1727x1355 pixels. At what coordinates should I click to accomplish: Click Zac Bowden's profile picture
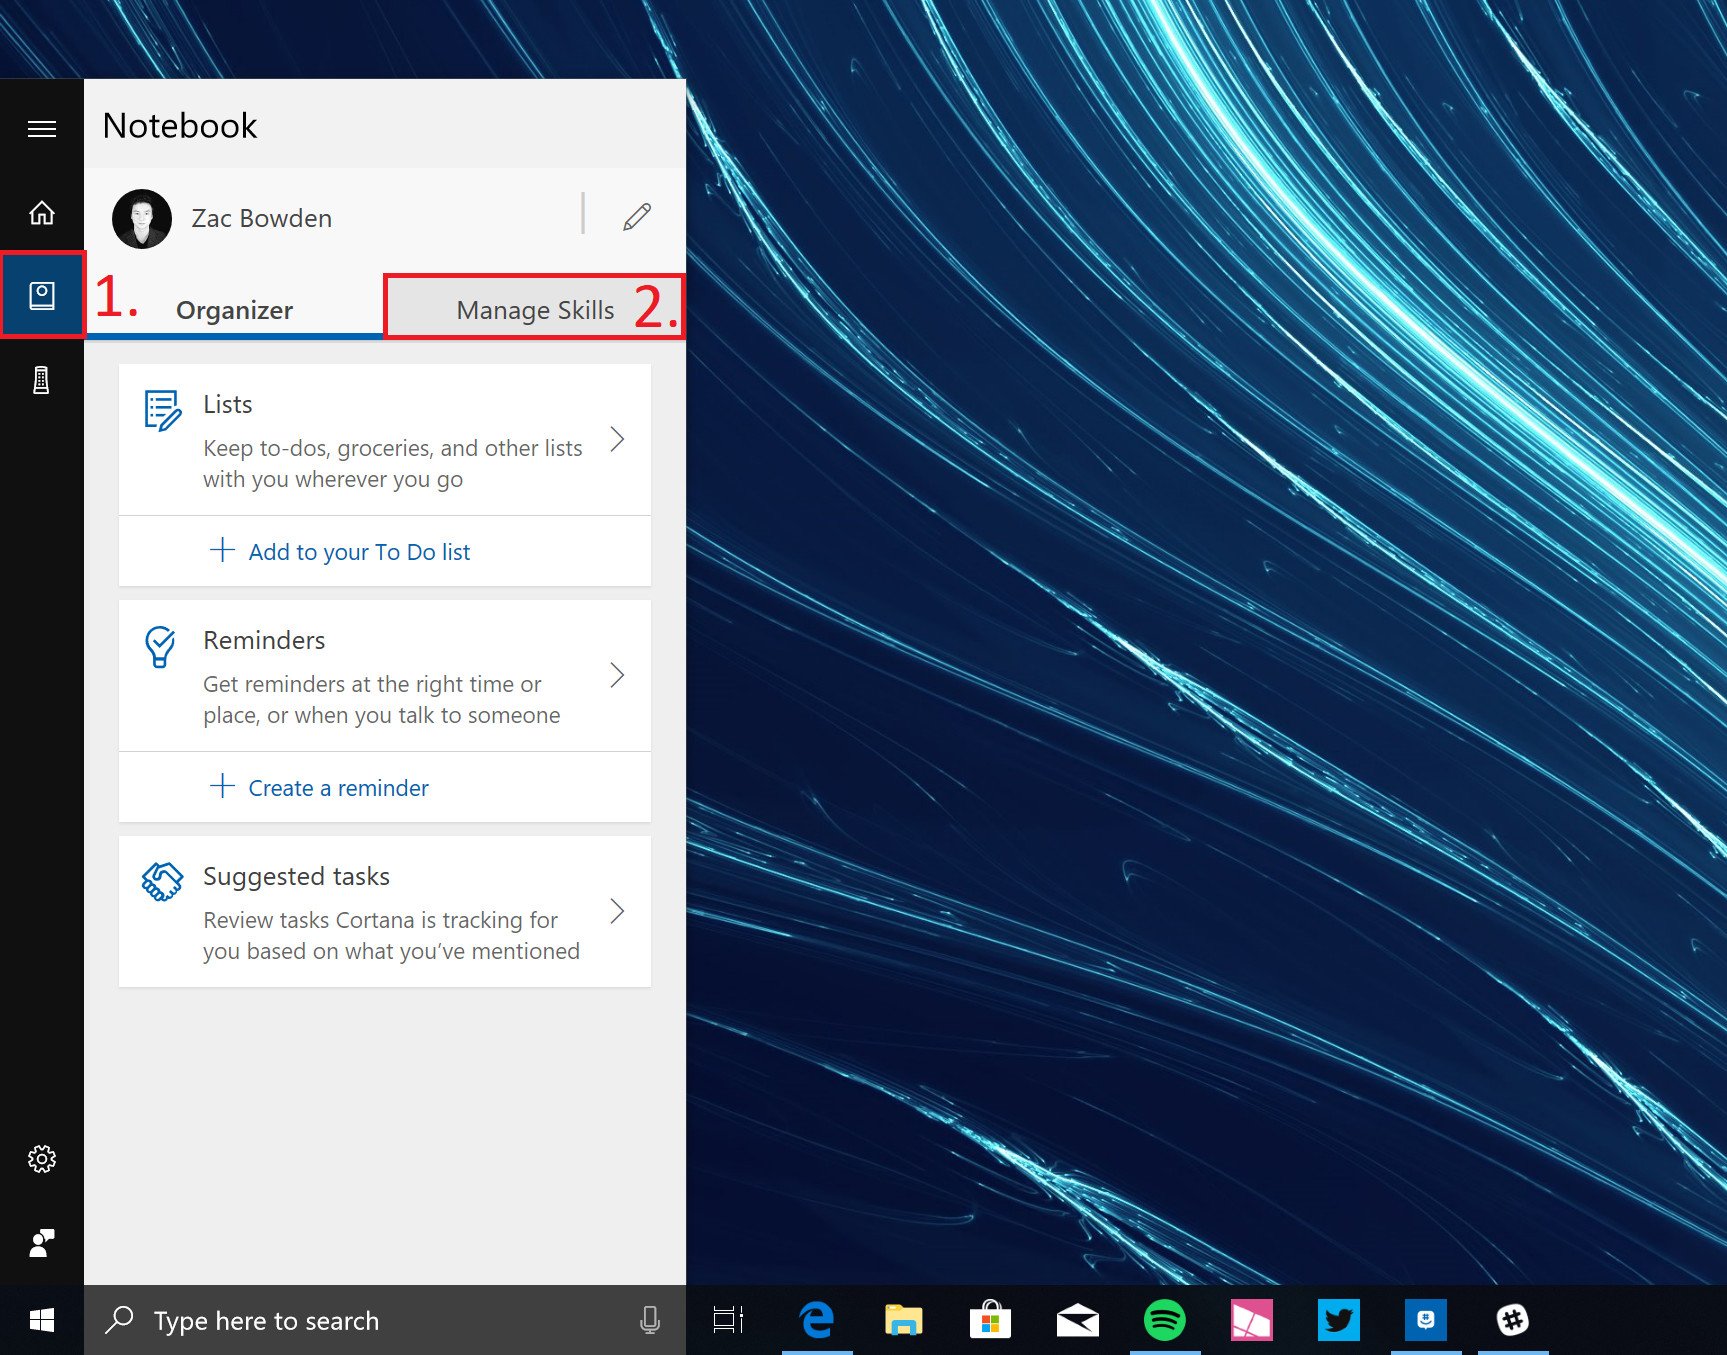(142, 218)
